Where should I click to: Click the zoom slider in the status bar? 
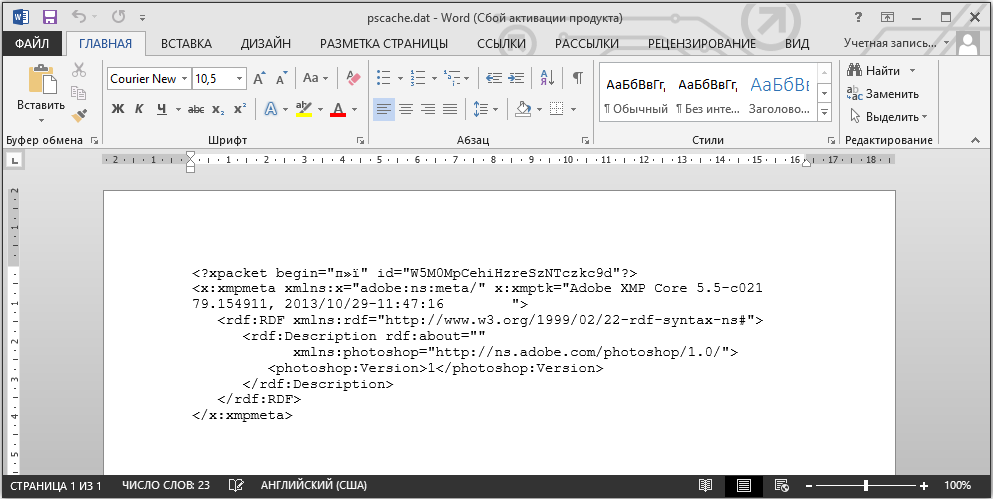(866, 486)
